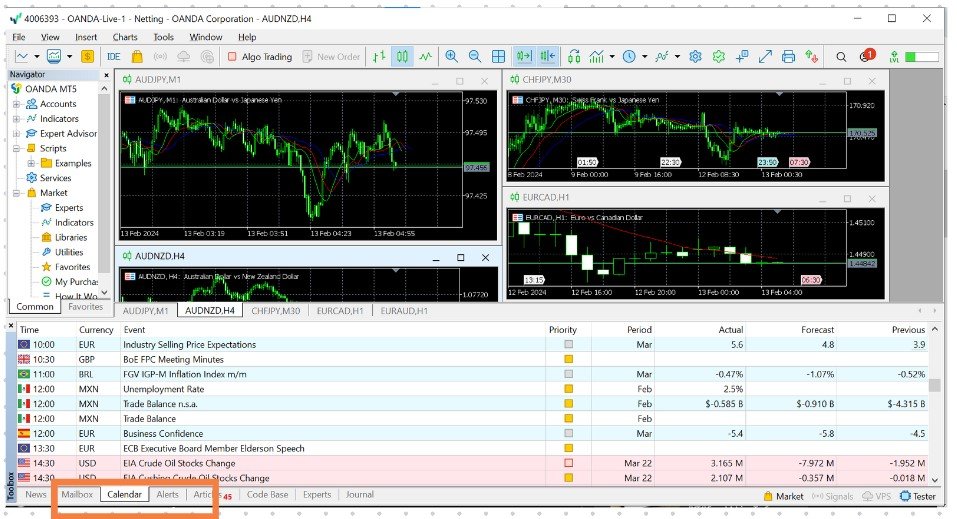The width and height of the screenshot is (957, 519).
Task: Open the Tester button in status bar
Action: 917,496
